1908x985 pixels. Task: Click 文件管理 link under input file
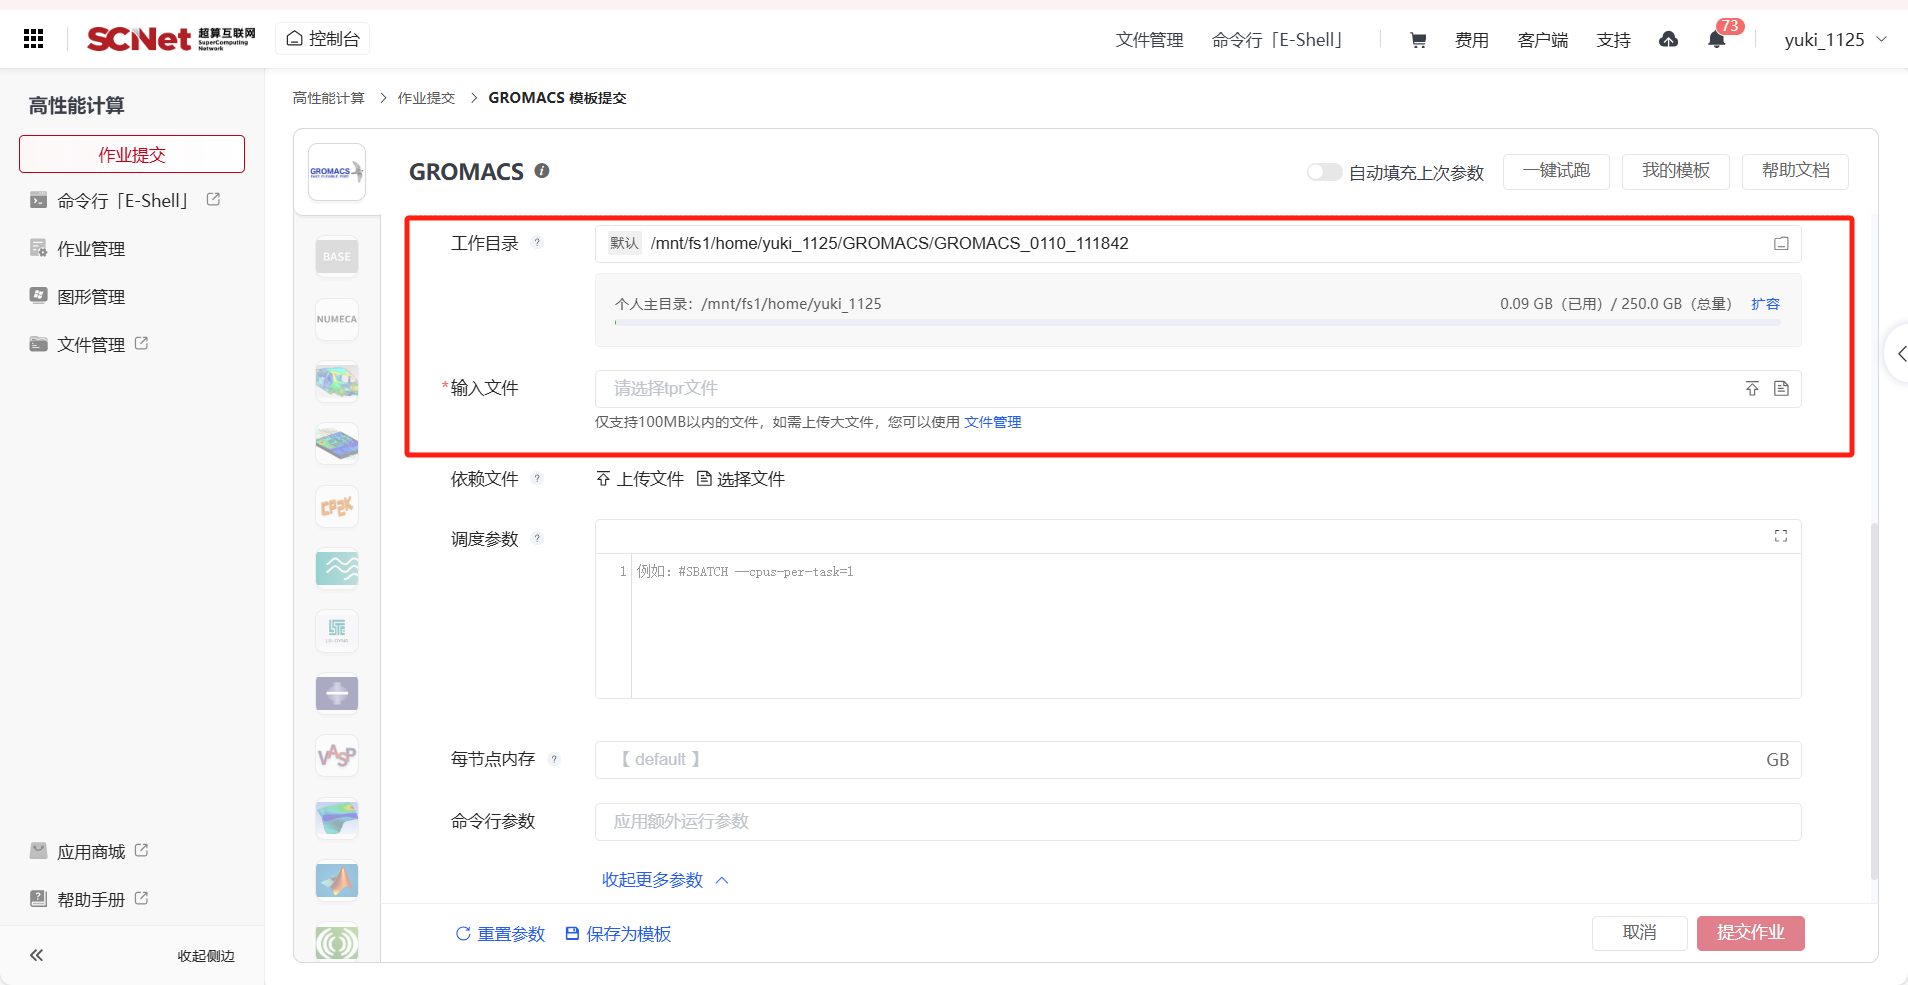pos(993,422)
